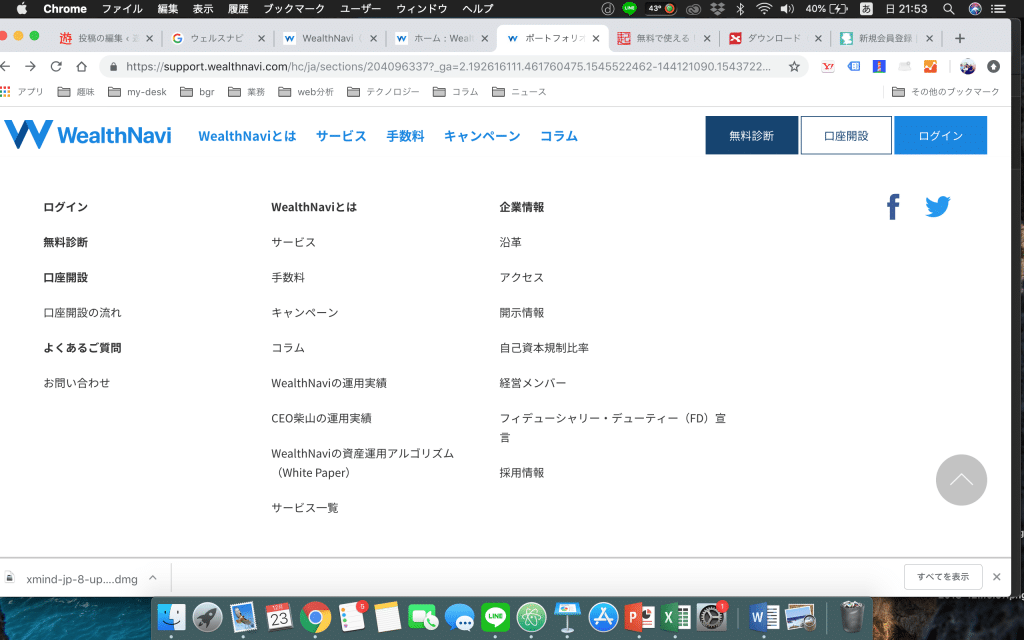Switch to the ダウンロード tab

pos(775,39)
